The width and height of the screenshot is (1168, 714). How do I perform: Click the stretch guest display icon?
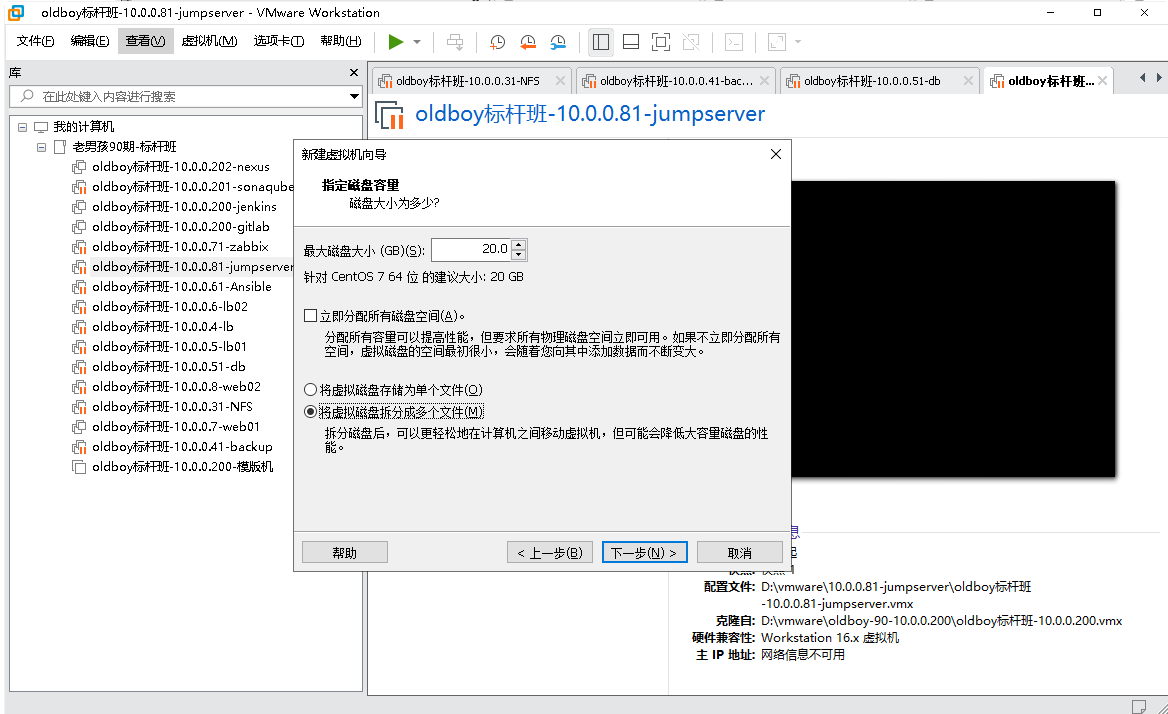(x=776, y=42)
